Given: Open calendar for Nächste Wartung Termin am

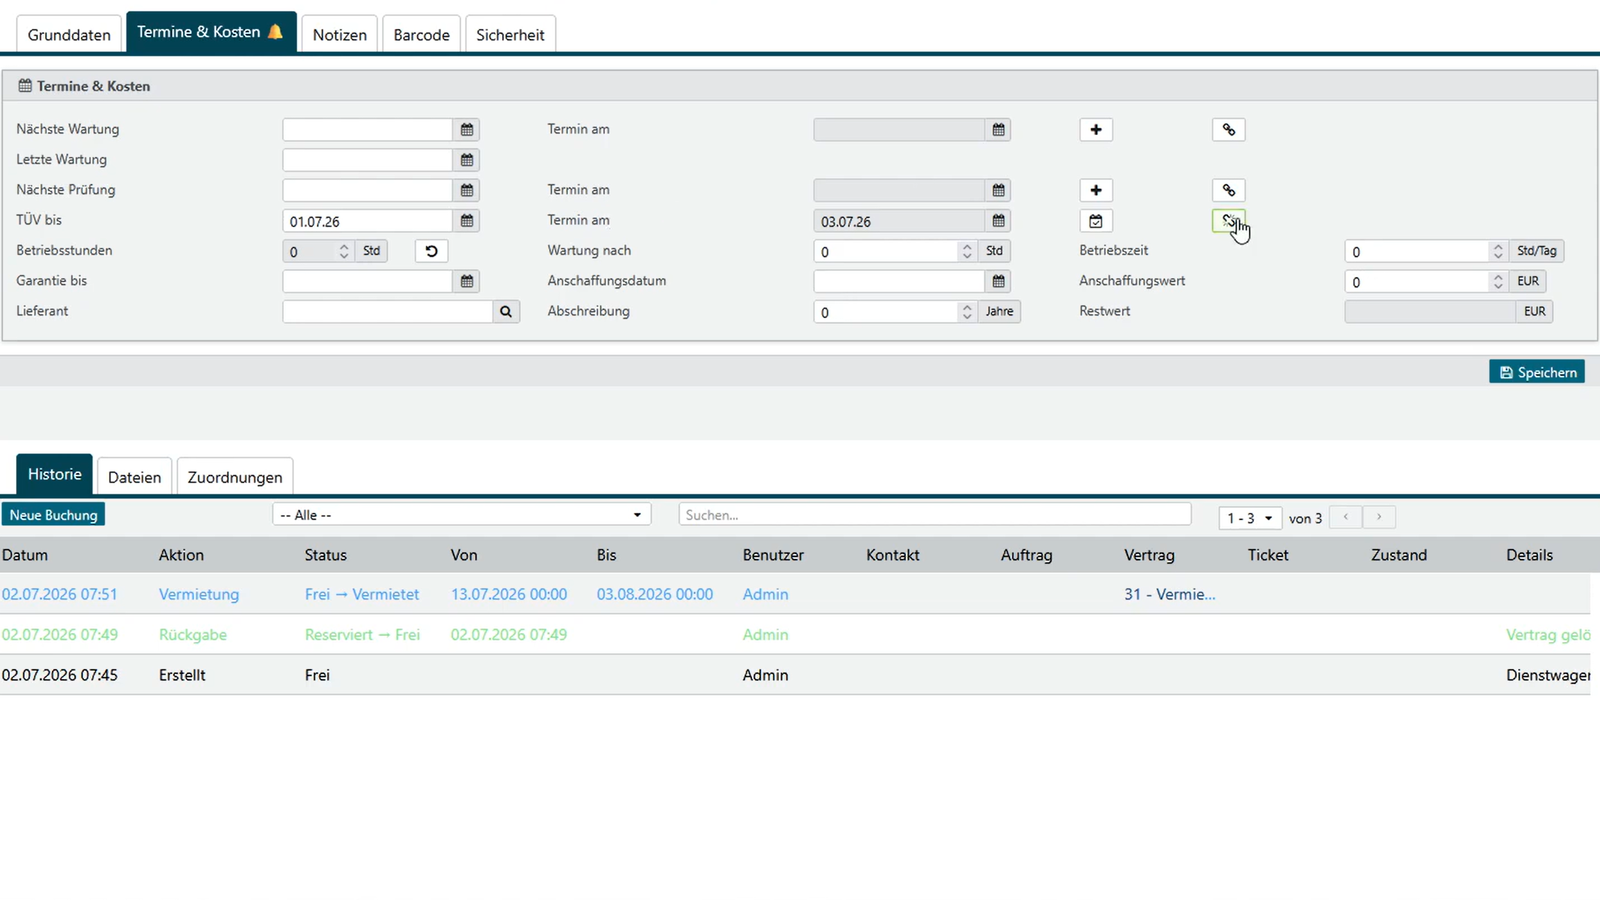Looking at the screenshot, I should pyautogui.click(x=998, y=130).
